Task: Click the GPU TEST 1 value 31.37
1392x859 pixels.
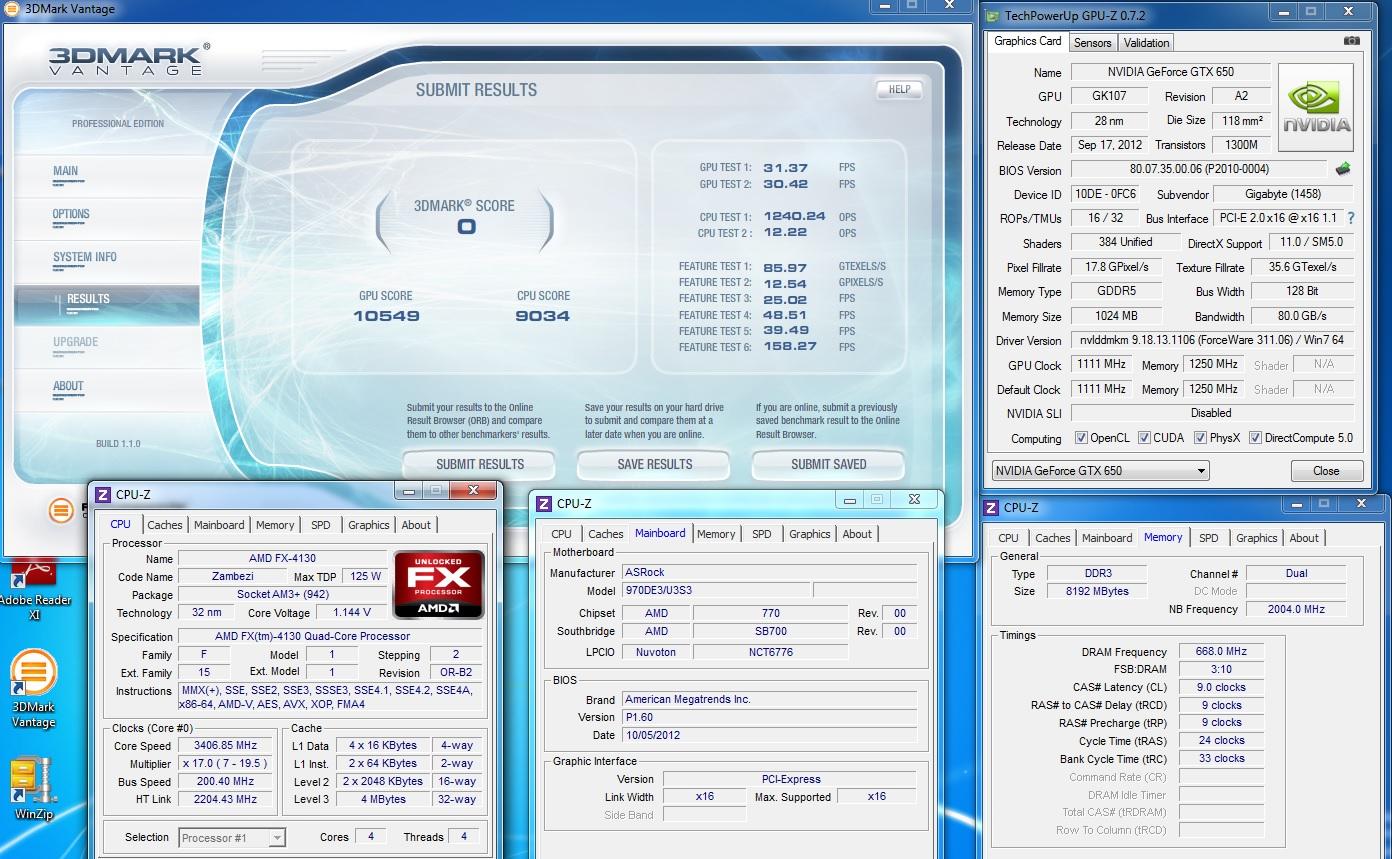Action: click(x=785, y=168)
